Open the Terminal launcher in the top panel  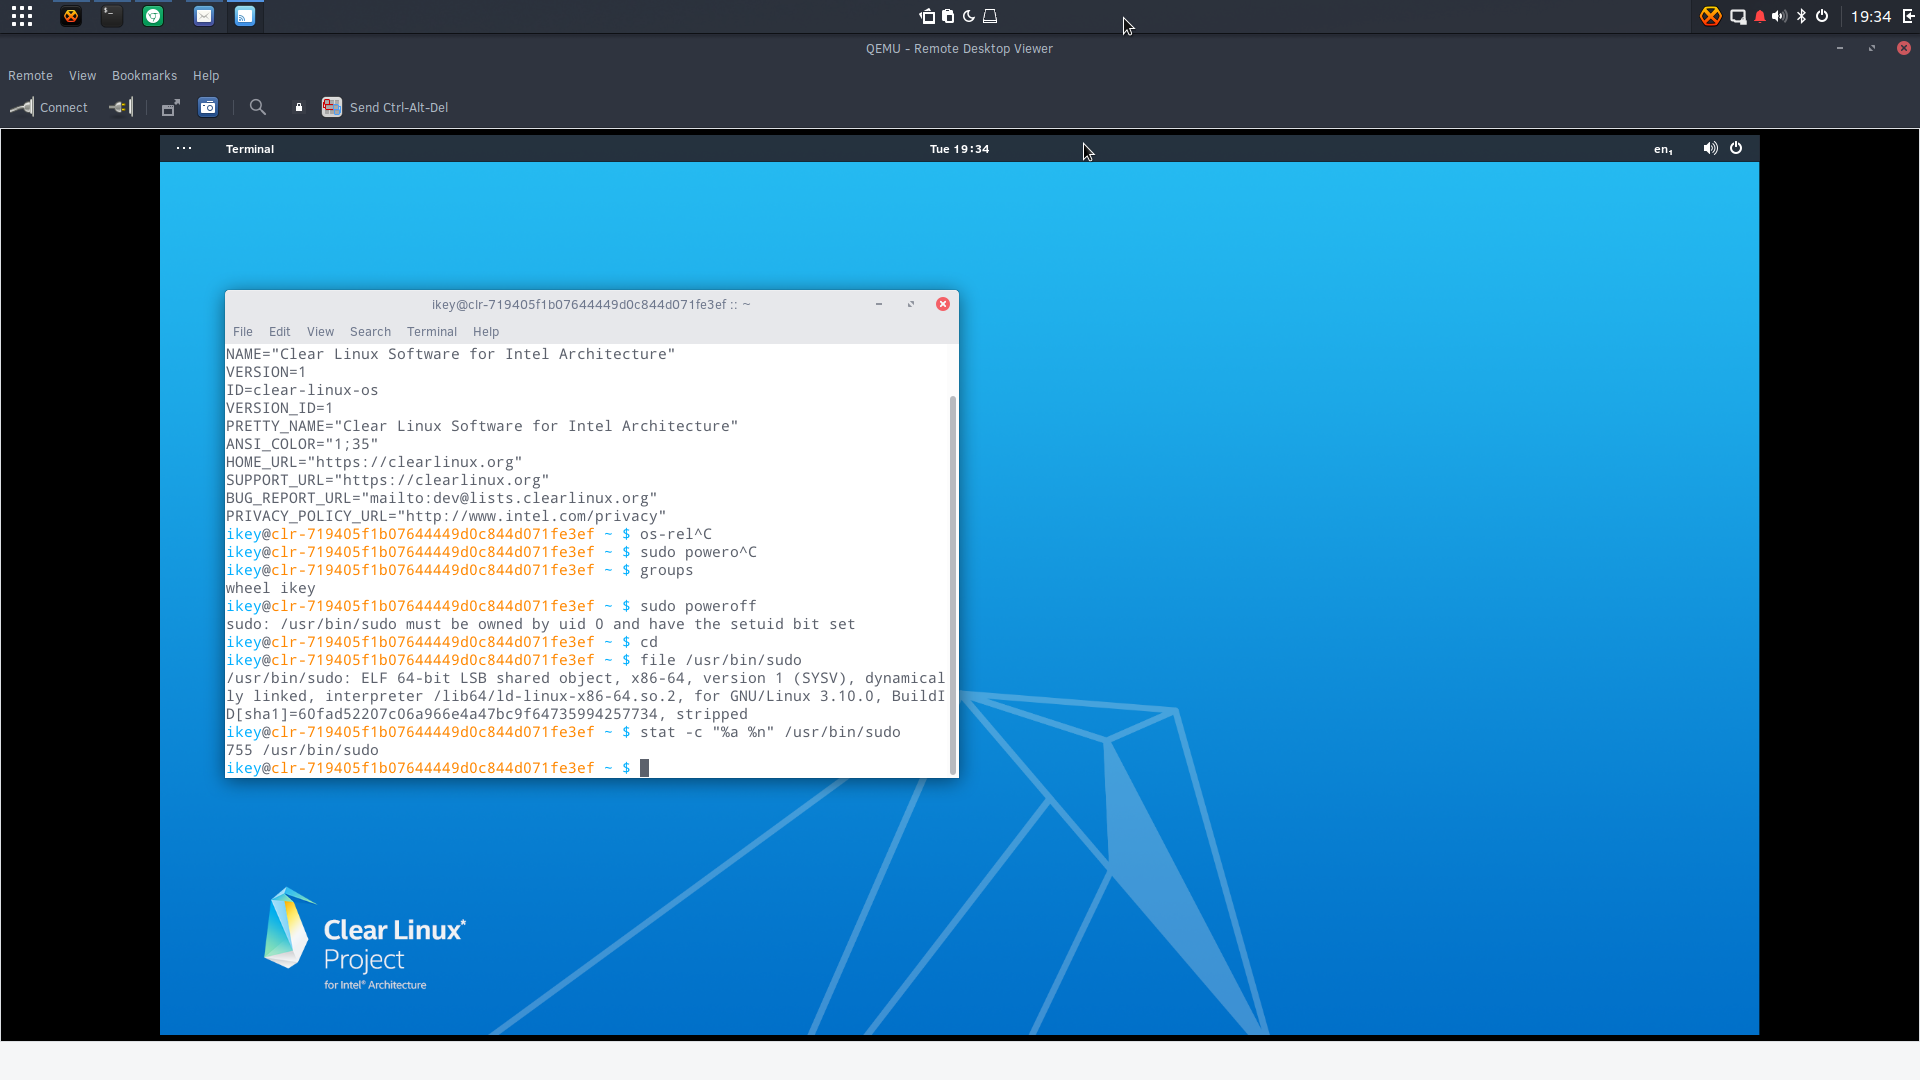(112, 16)
